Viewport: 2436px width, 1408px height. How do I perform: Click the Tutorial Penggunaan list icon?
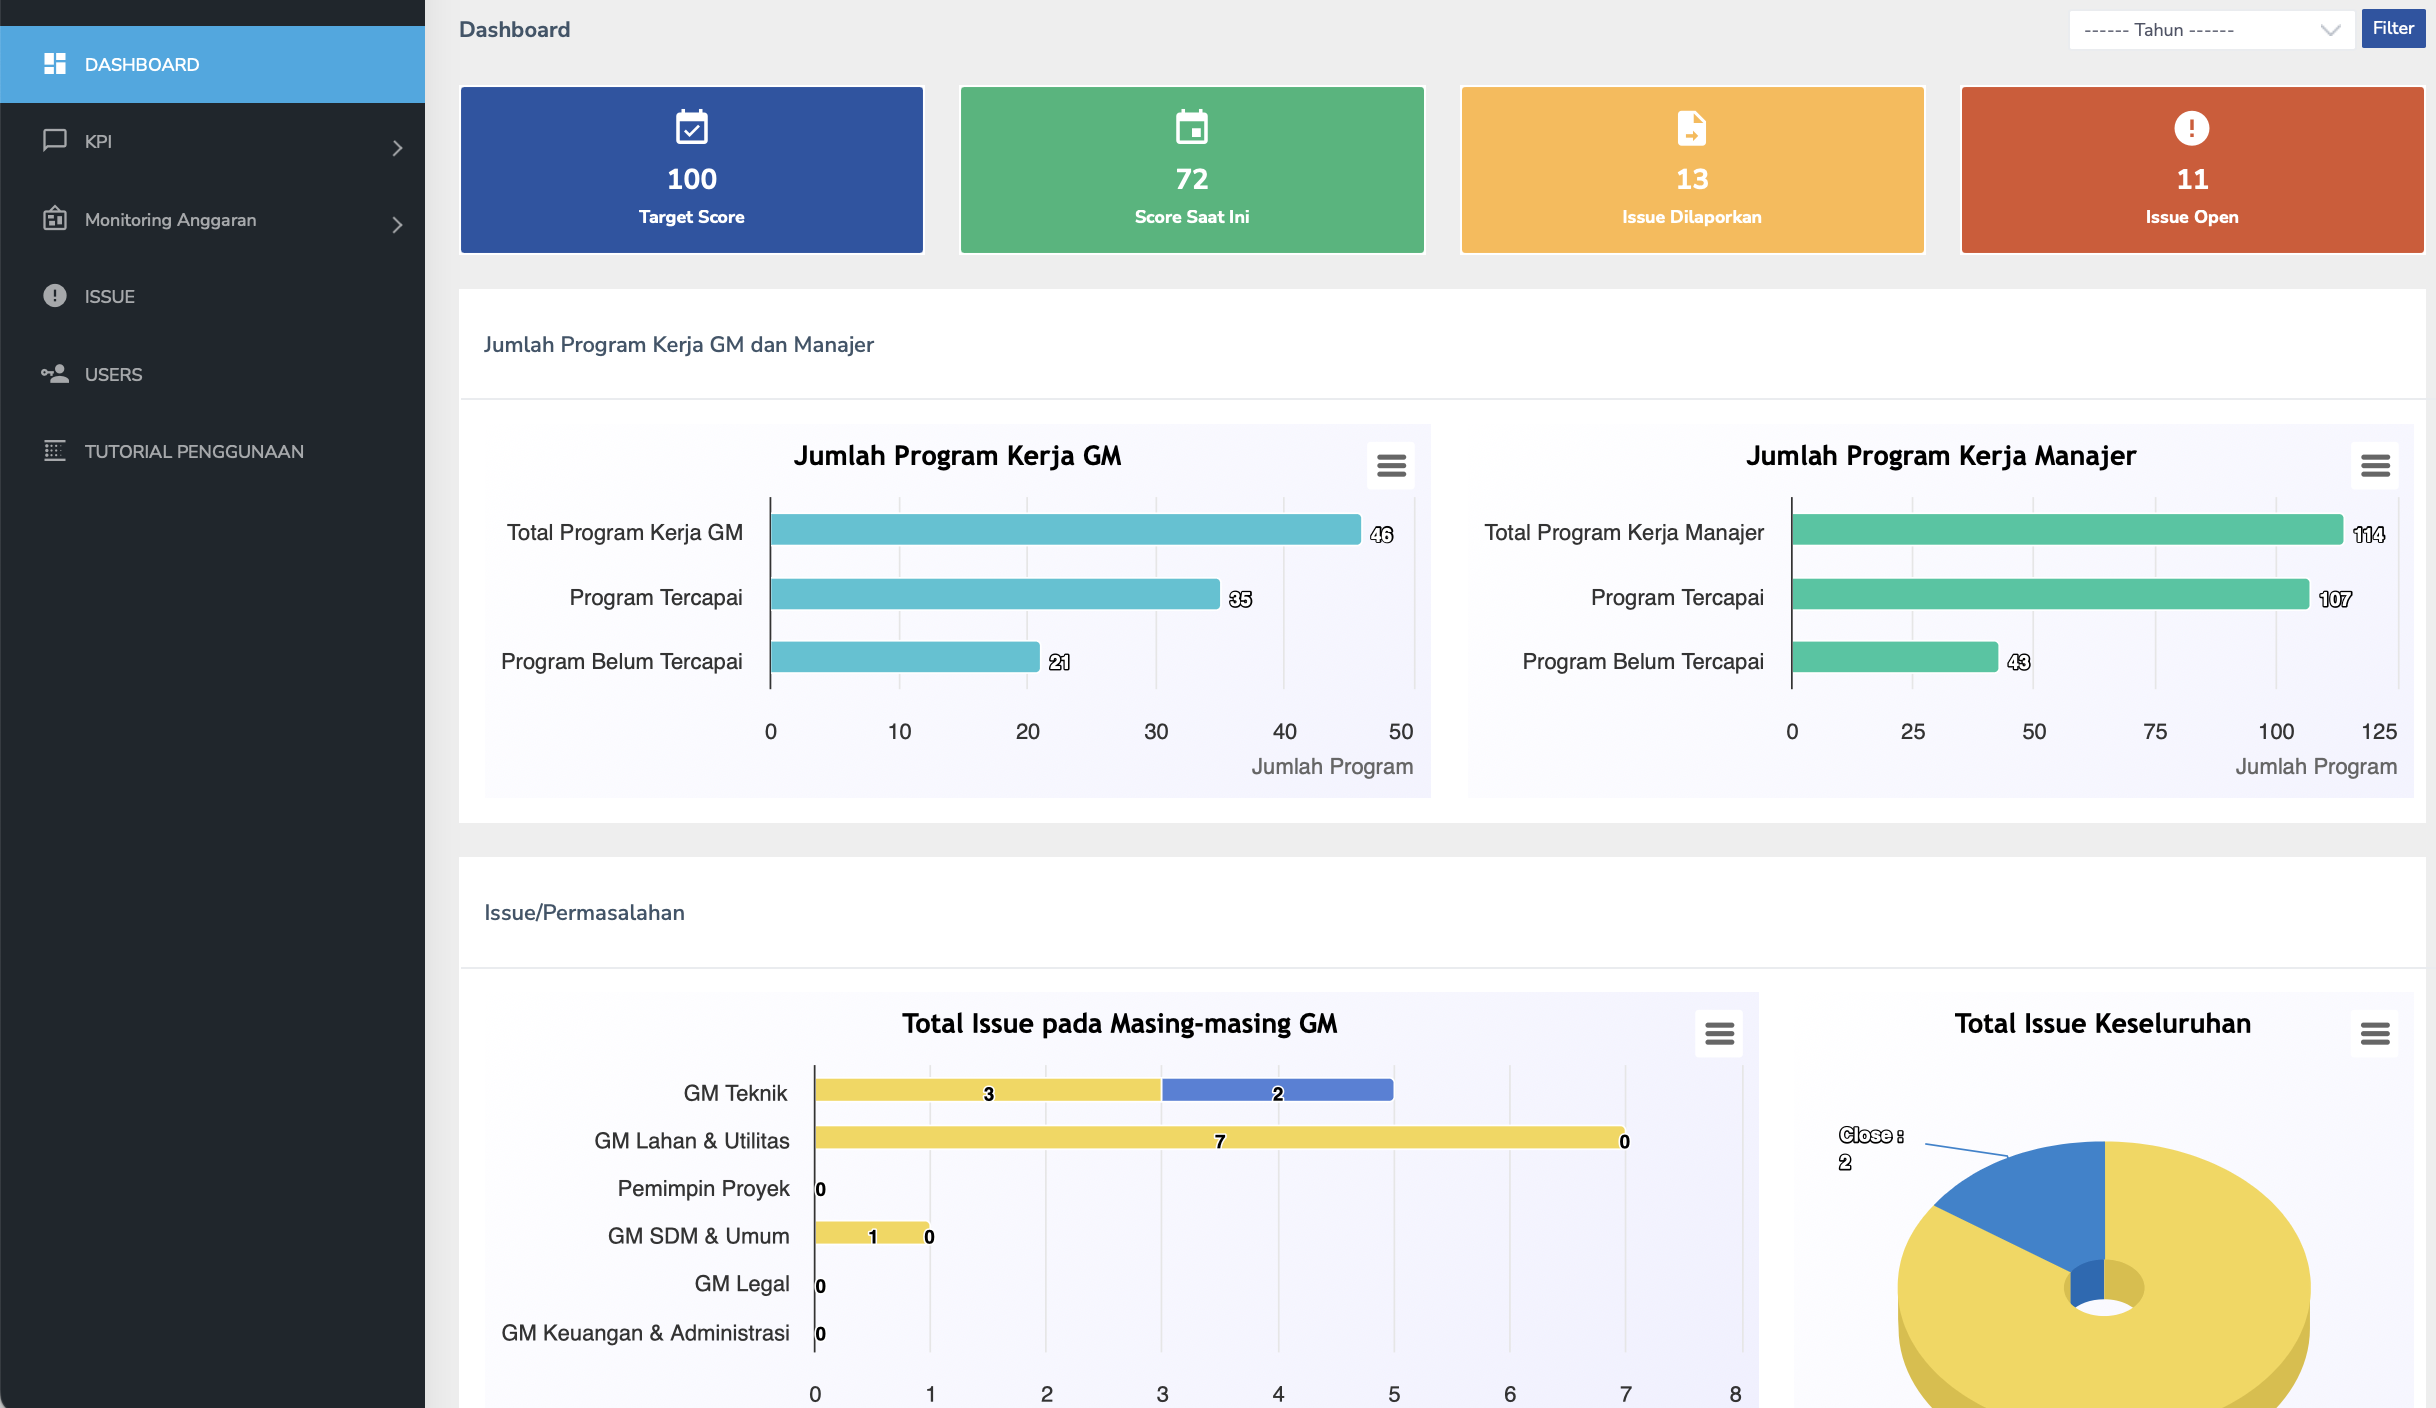[55, 451]
